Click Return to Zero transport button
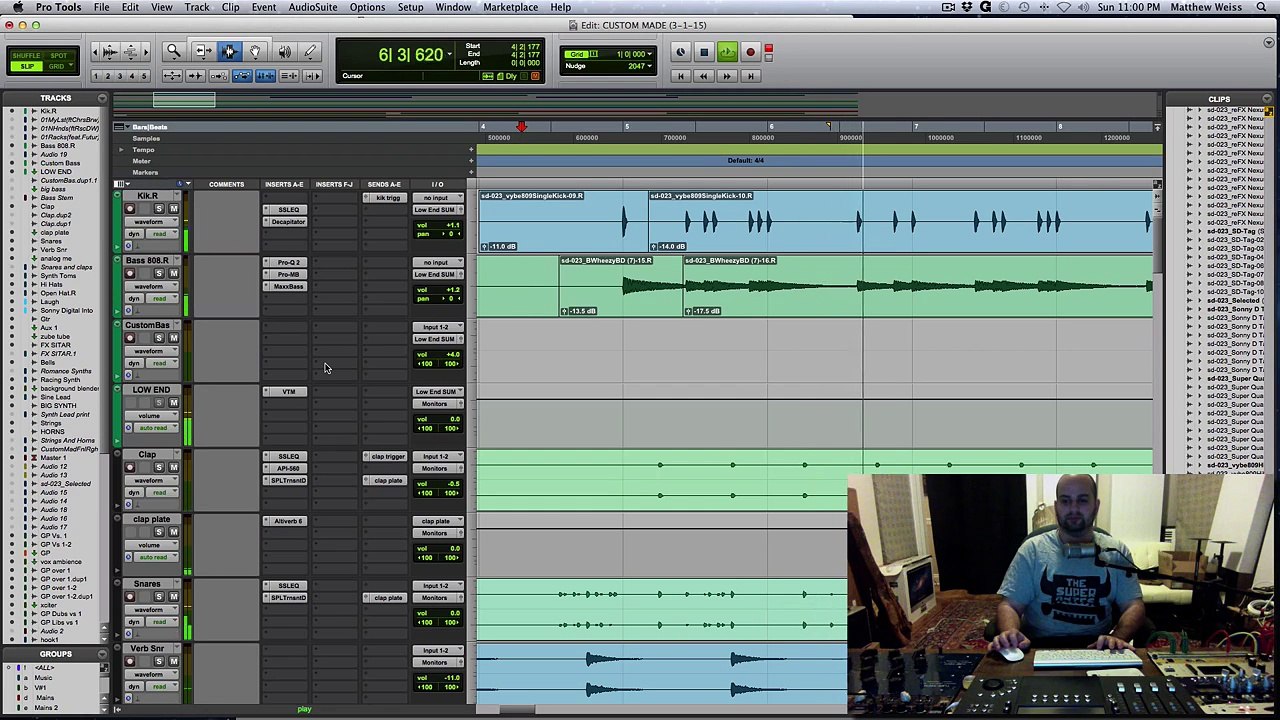Screen dimensions: 1280x720 [x=681, y=76]
